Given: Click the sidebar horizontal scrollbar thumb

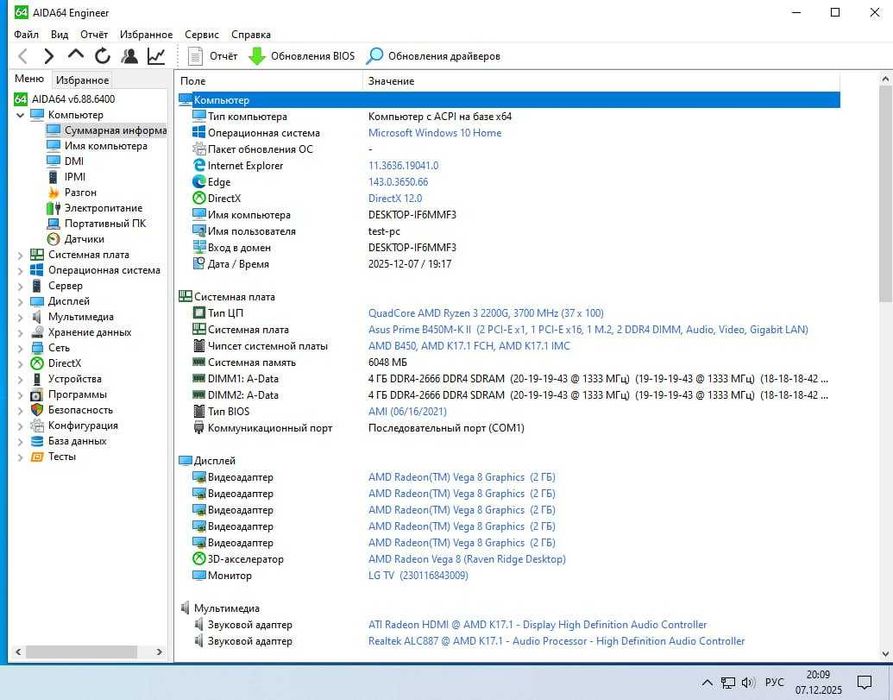Looking at the screenshot, I should pos(81,652).
